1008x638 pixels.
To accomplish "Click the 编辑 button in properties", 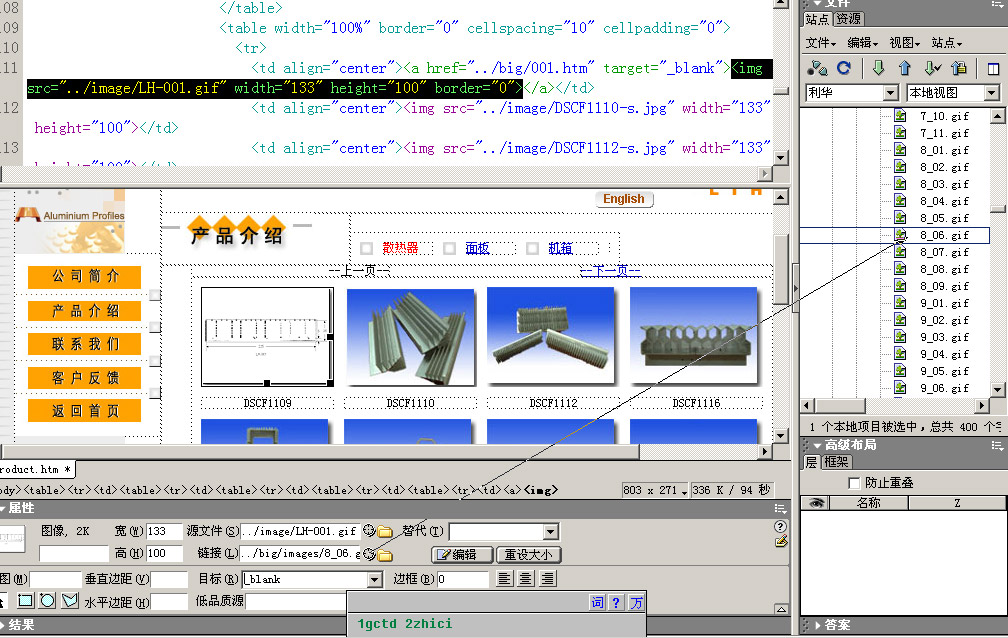I will (x=462, y=554).
